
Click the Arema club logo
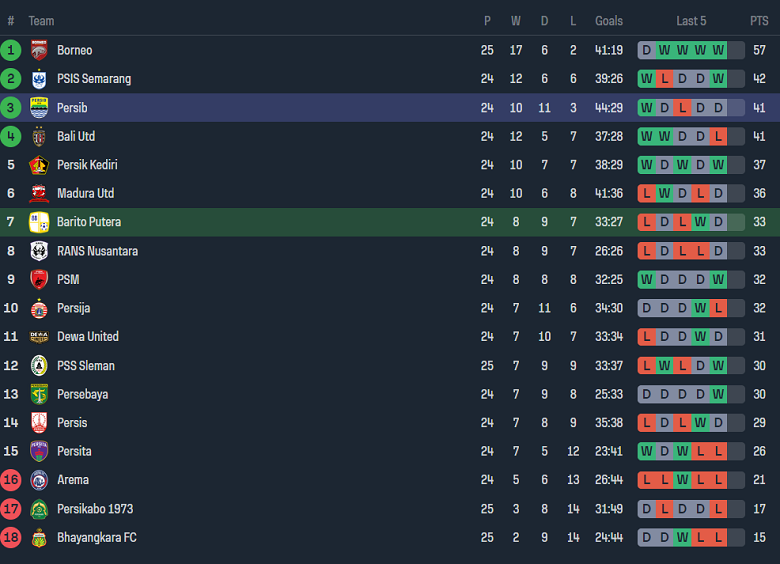click(x=39, y=480)
